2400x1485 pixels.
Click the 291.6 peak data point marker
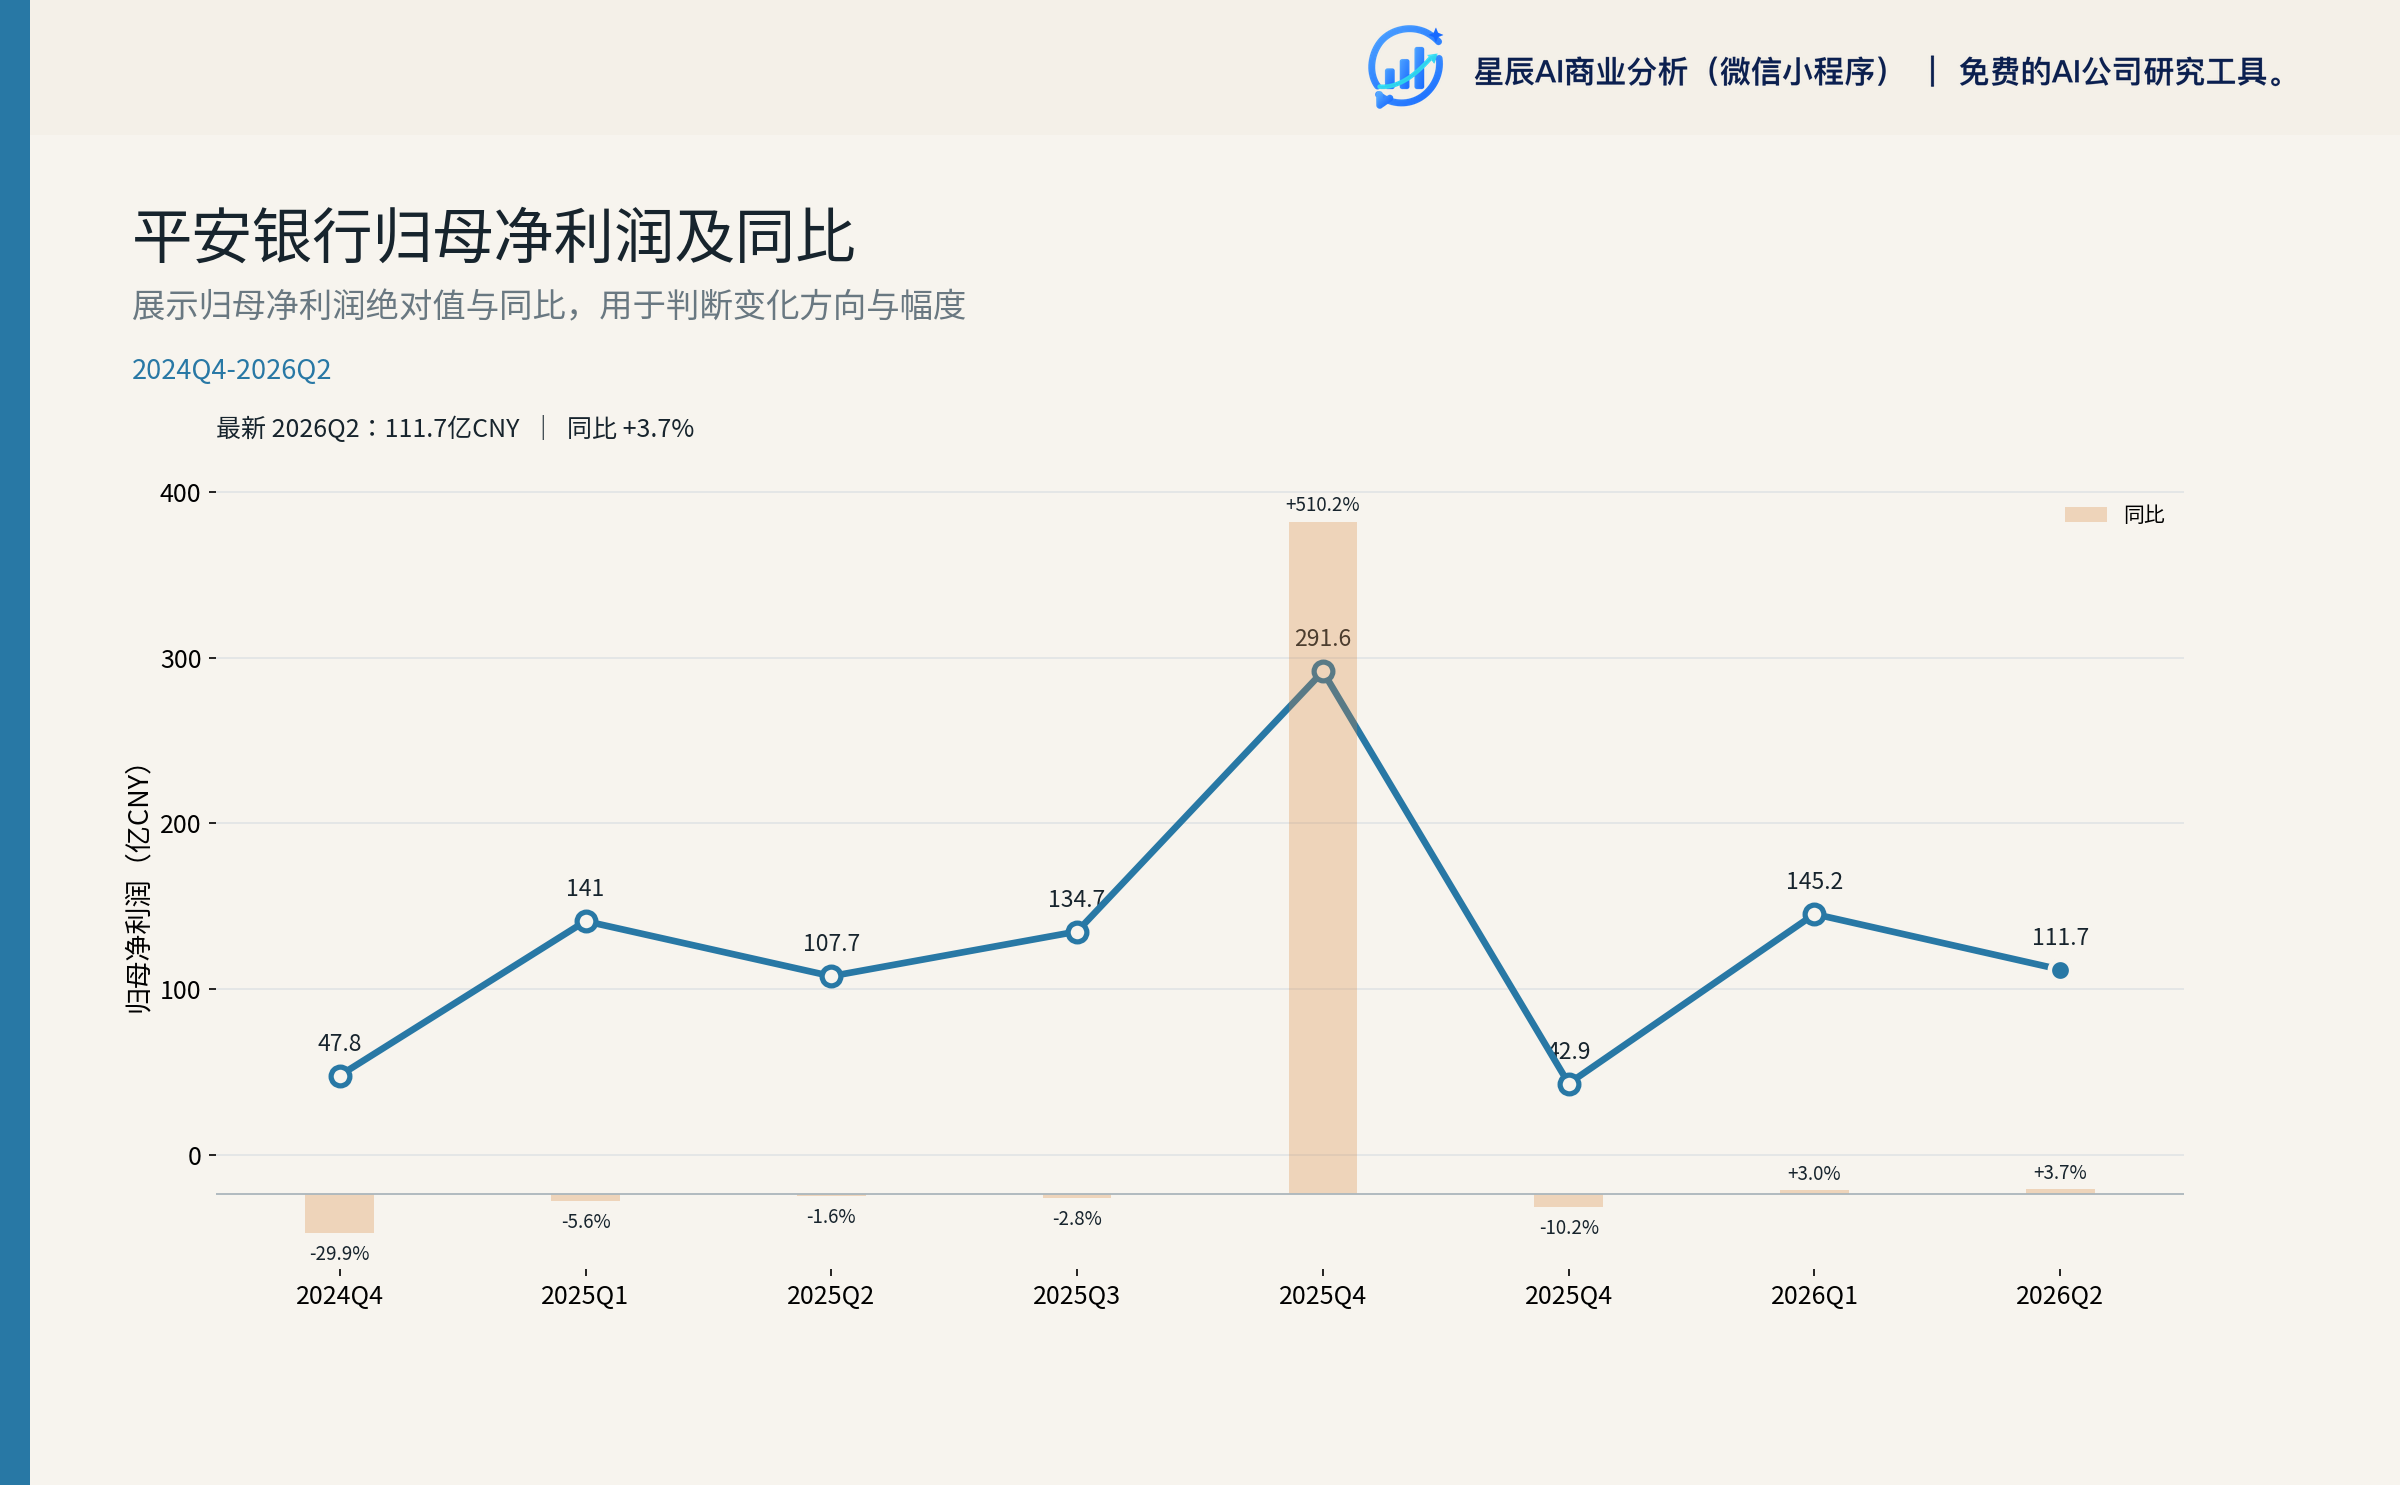(1323, 672)
